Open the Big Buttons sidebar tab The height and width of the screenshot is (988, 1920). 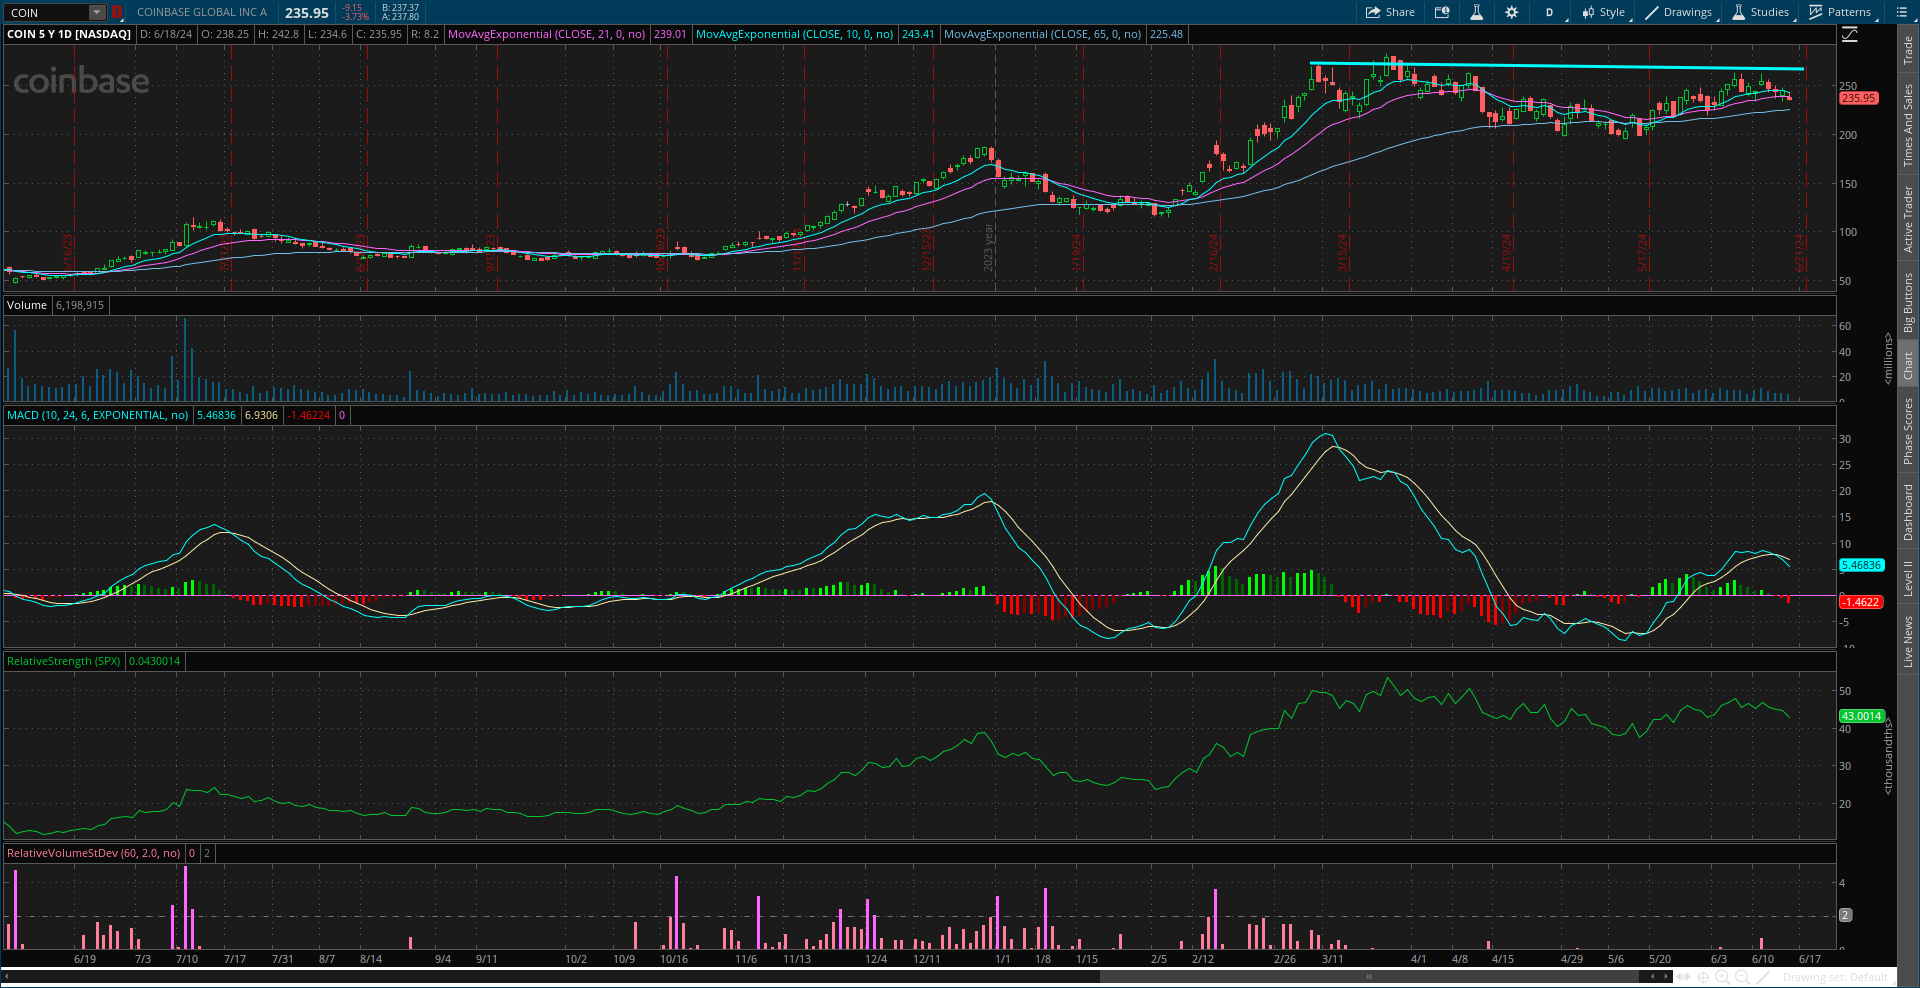click(x=1908, y=302)
